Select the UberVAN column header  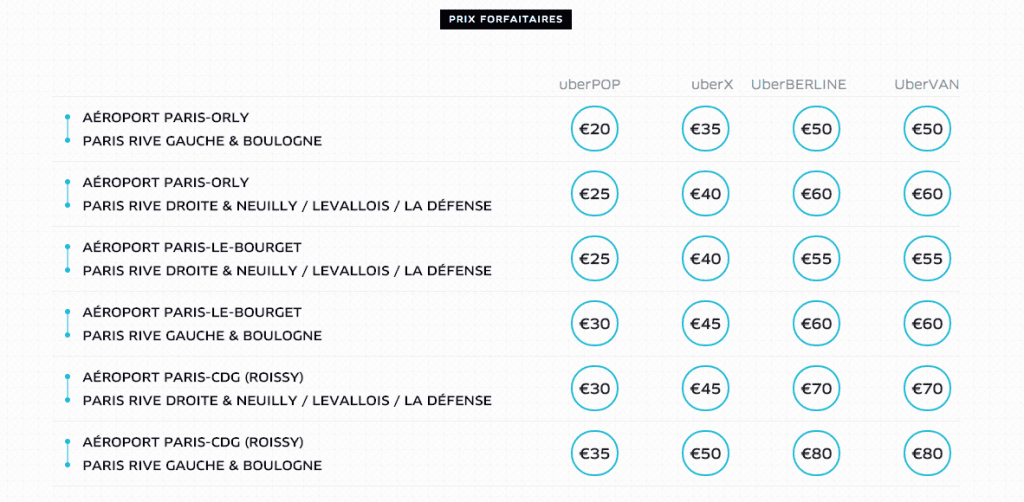[x=926, y=84]
